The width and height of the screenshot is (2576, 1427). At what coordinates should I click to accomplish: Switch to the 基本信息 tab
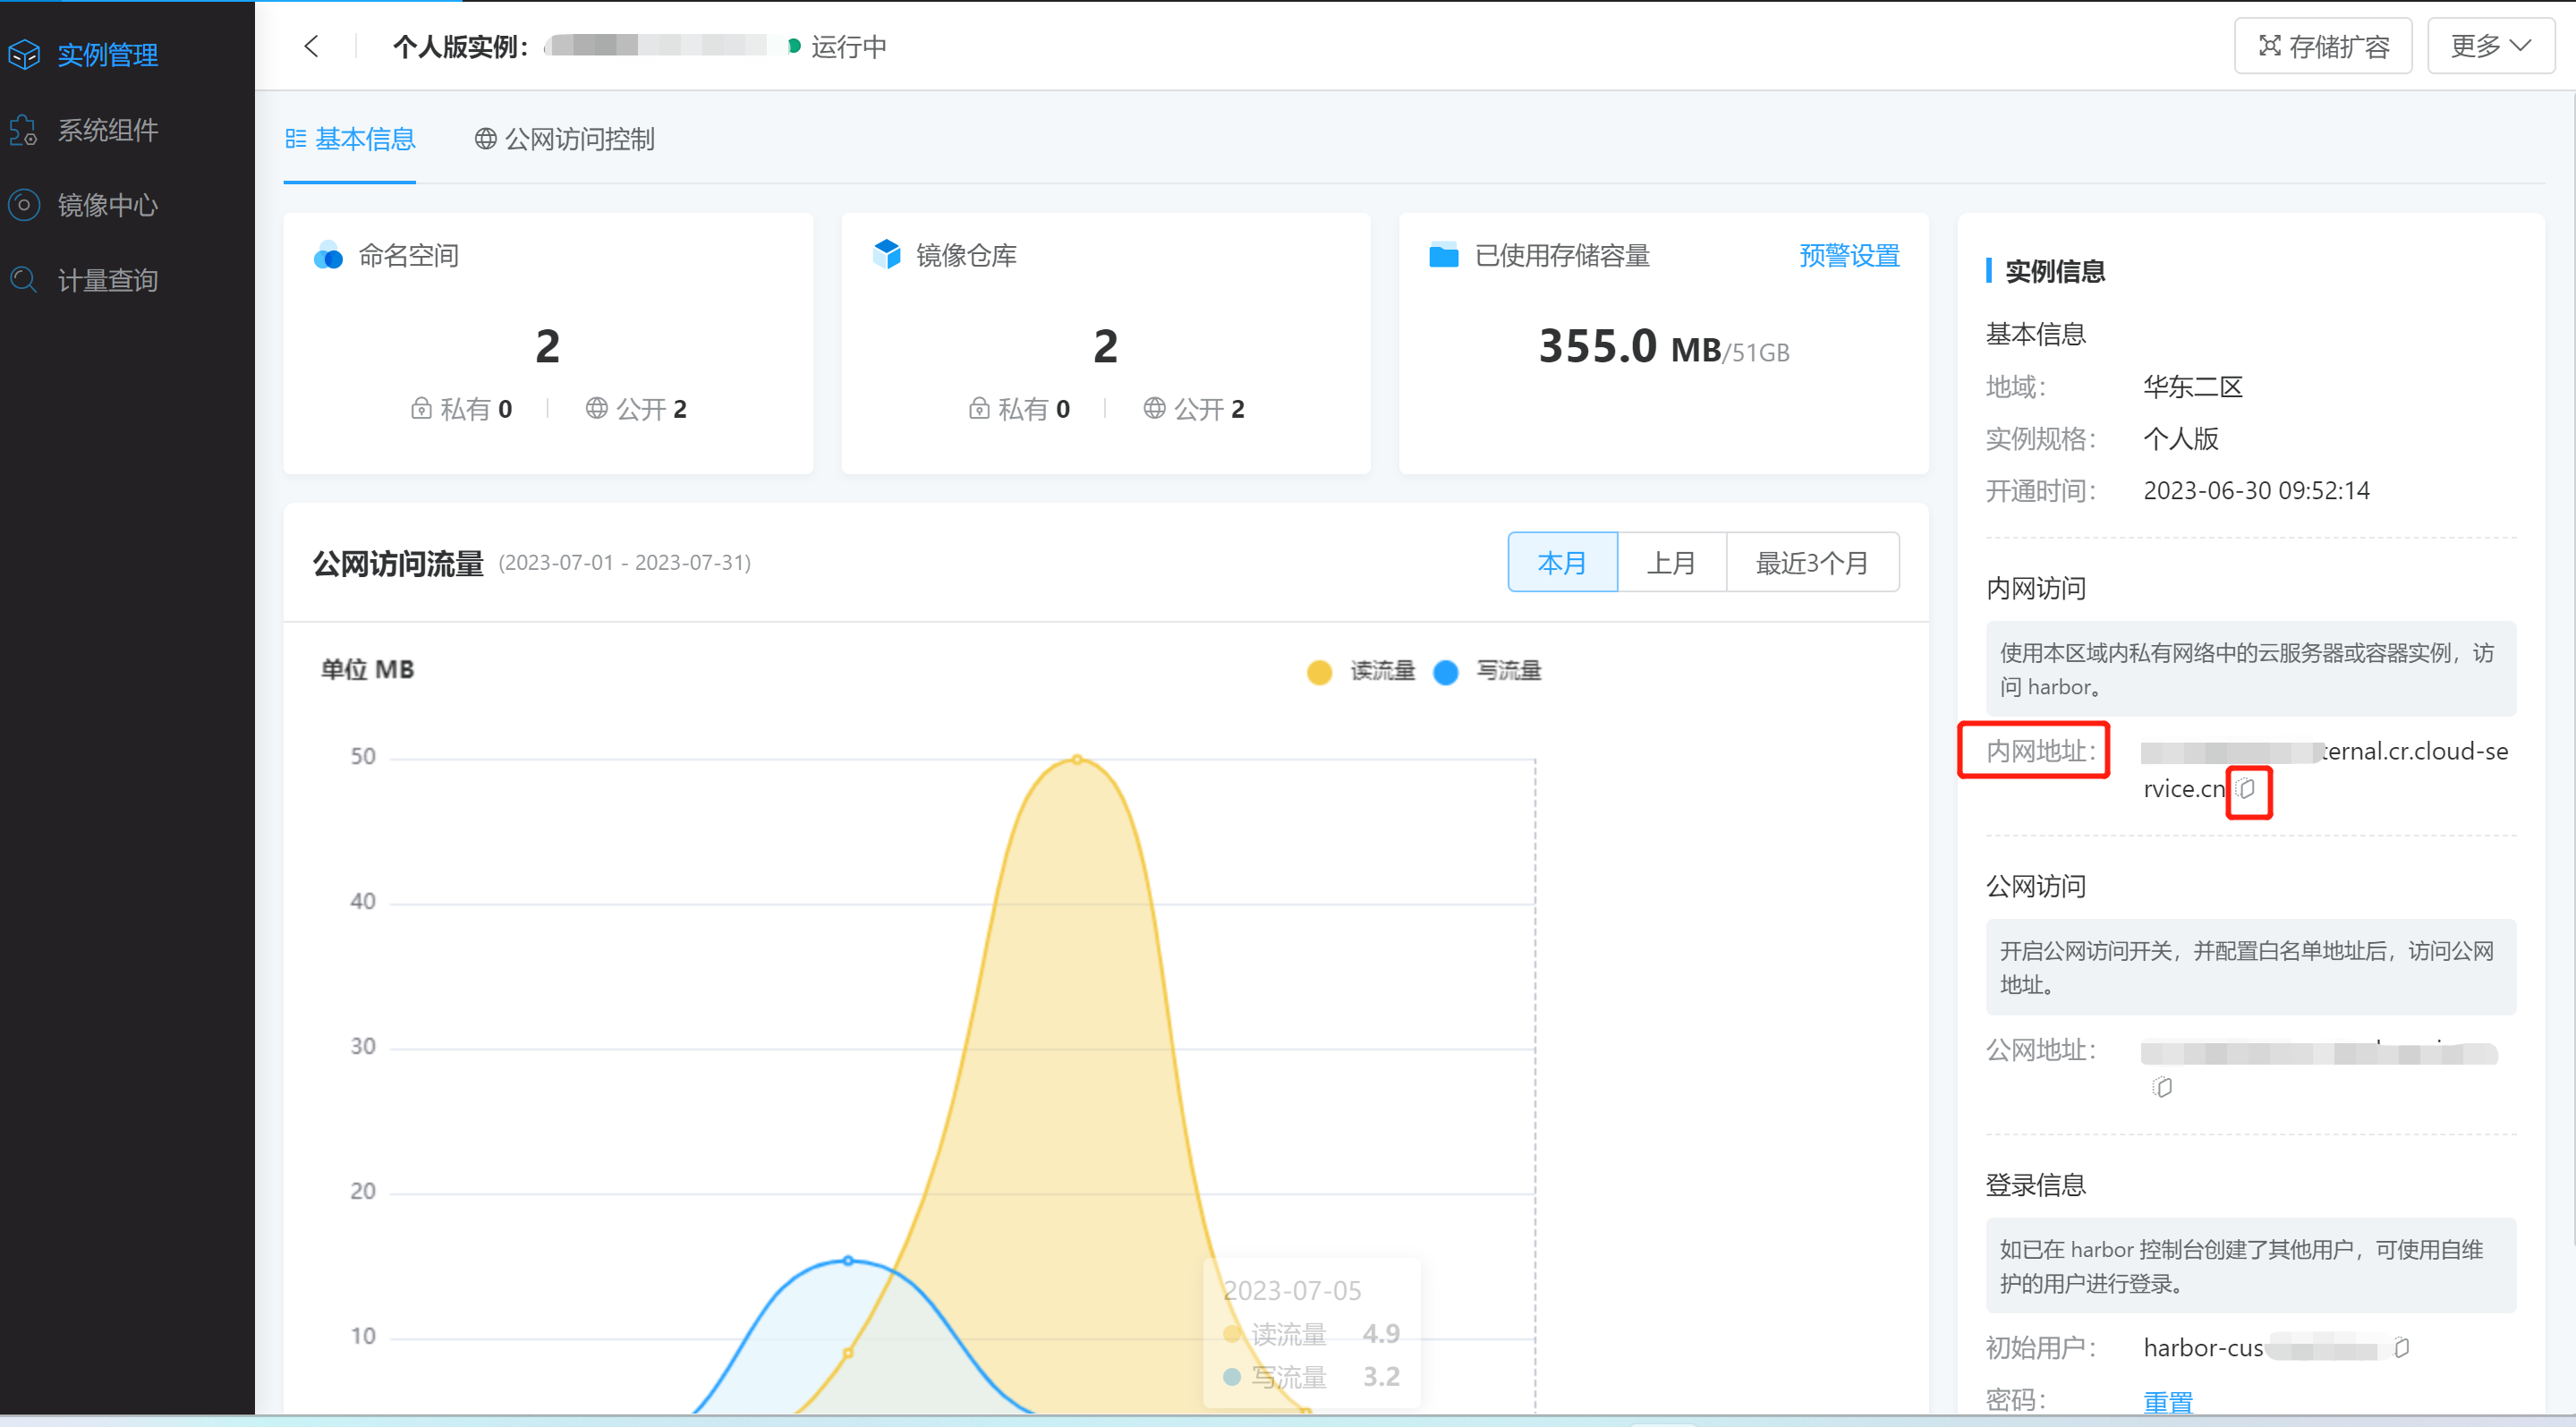(x=350, y=139)
